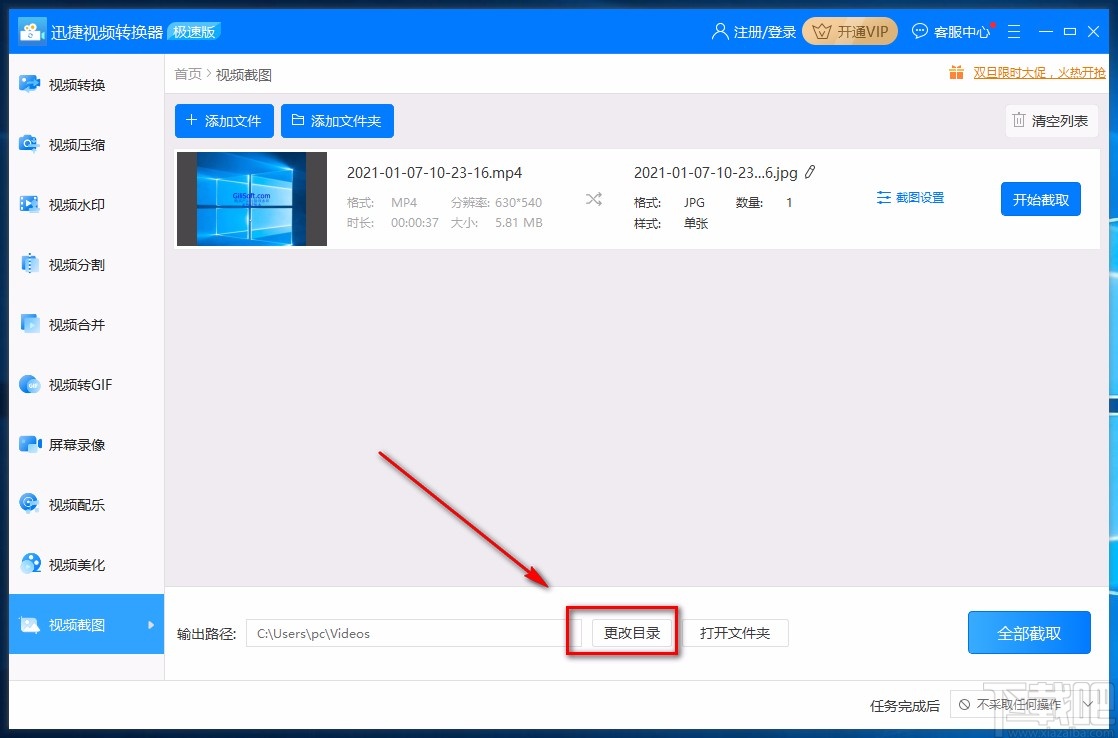Open 截图设置 screenshot settings
Screen dimensions: 1118x738
[x=910, y=197]
